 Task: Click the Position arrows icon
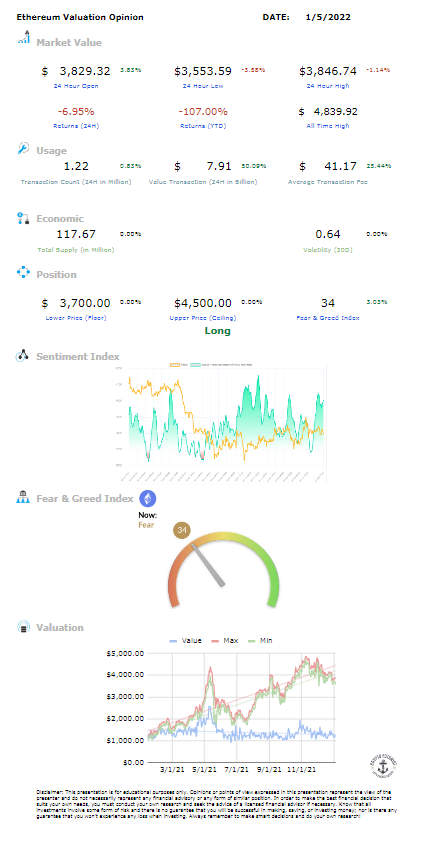tap(23, 273)
